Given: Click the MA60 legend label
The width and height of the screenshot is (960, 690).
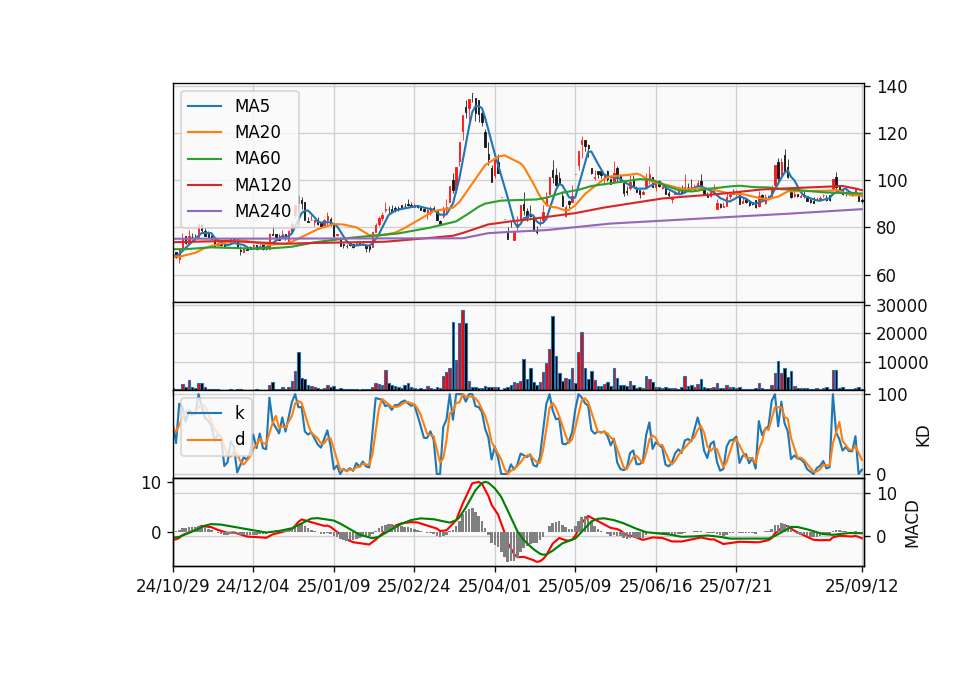Looking at the screenshot, I should point(258,159).
